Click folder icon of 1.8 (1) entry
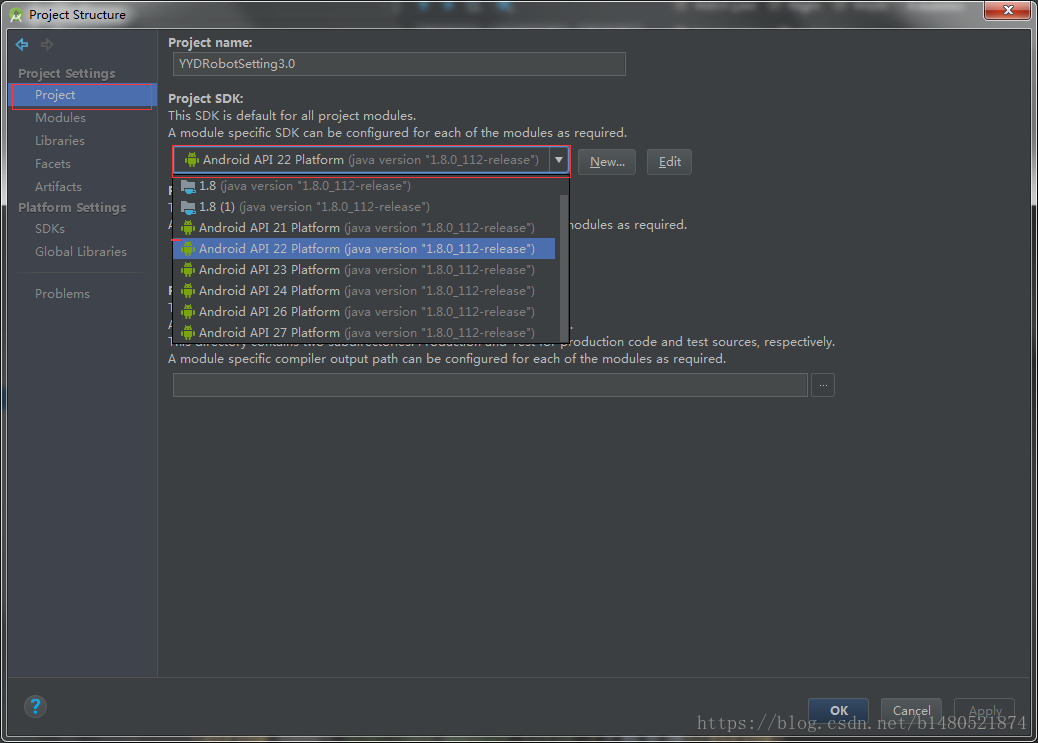This screenshot has height=743, width=1038. click(x=188, y=207)
